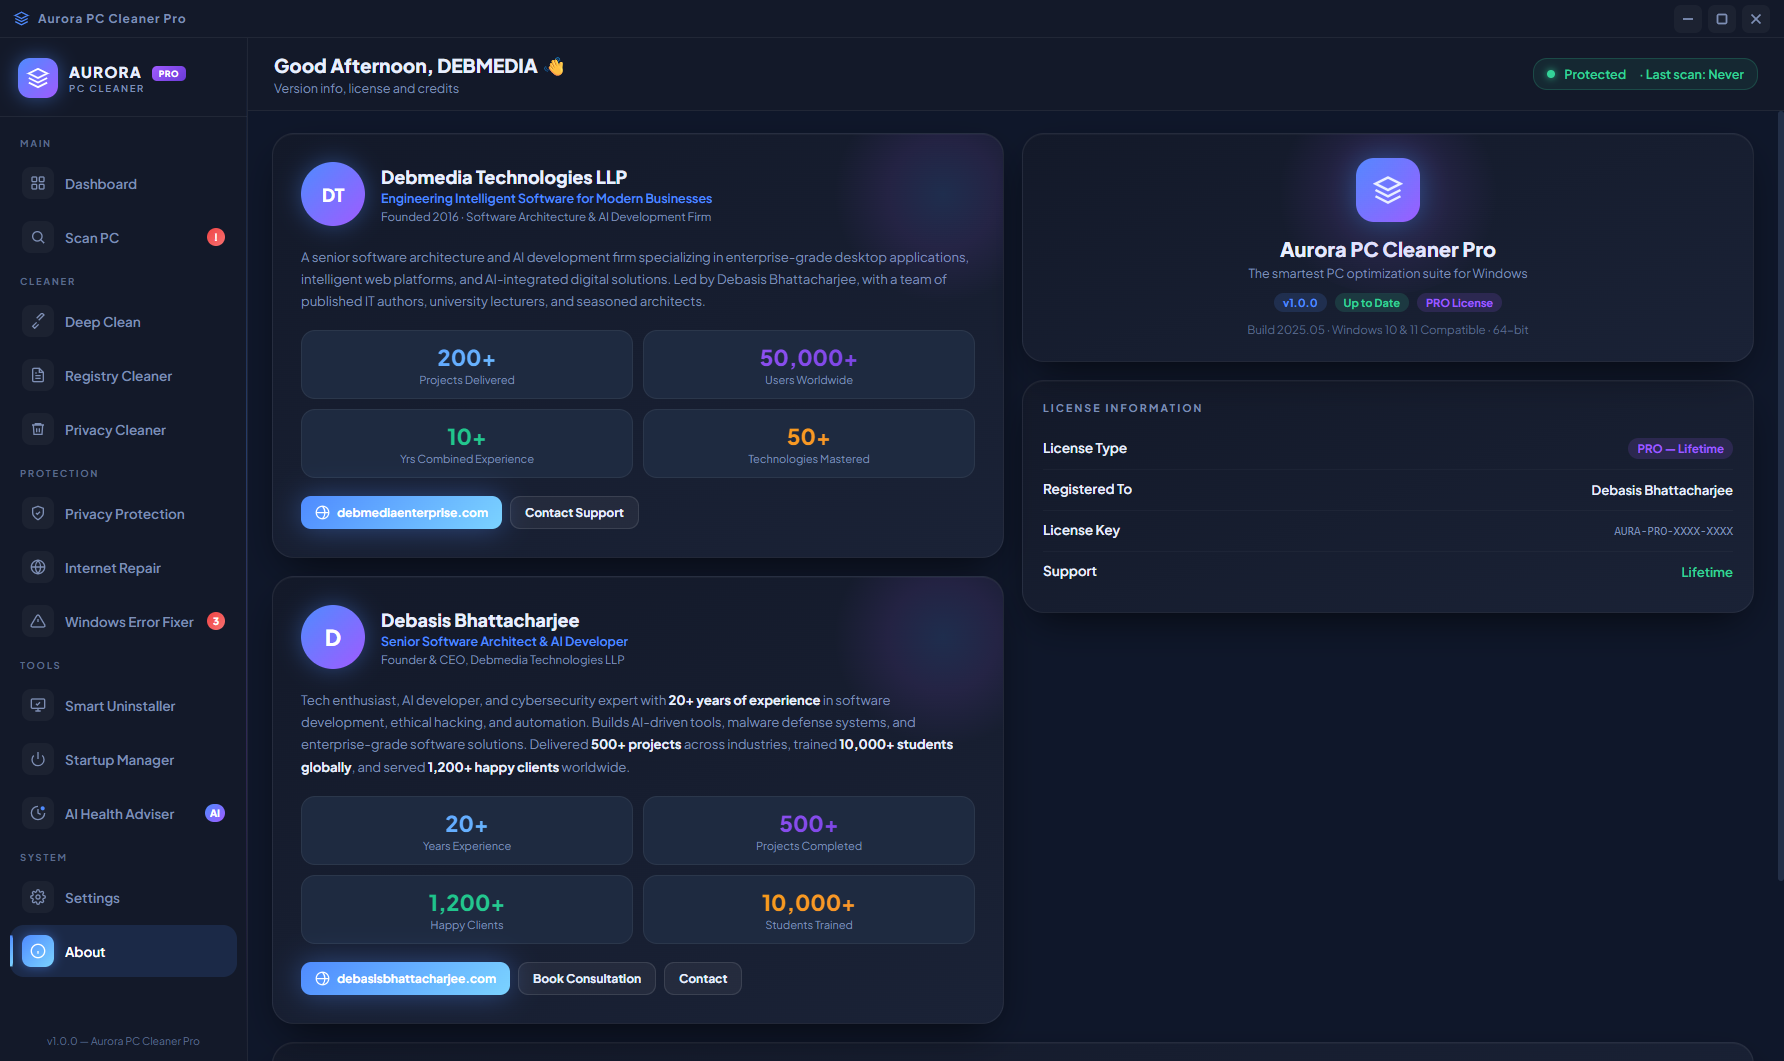1784x1061 pixels.
Task: Click the AI Health Adviser icon
Action: (x=38, y=813)
